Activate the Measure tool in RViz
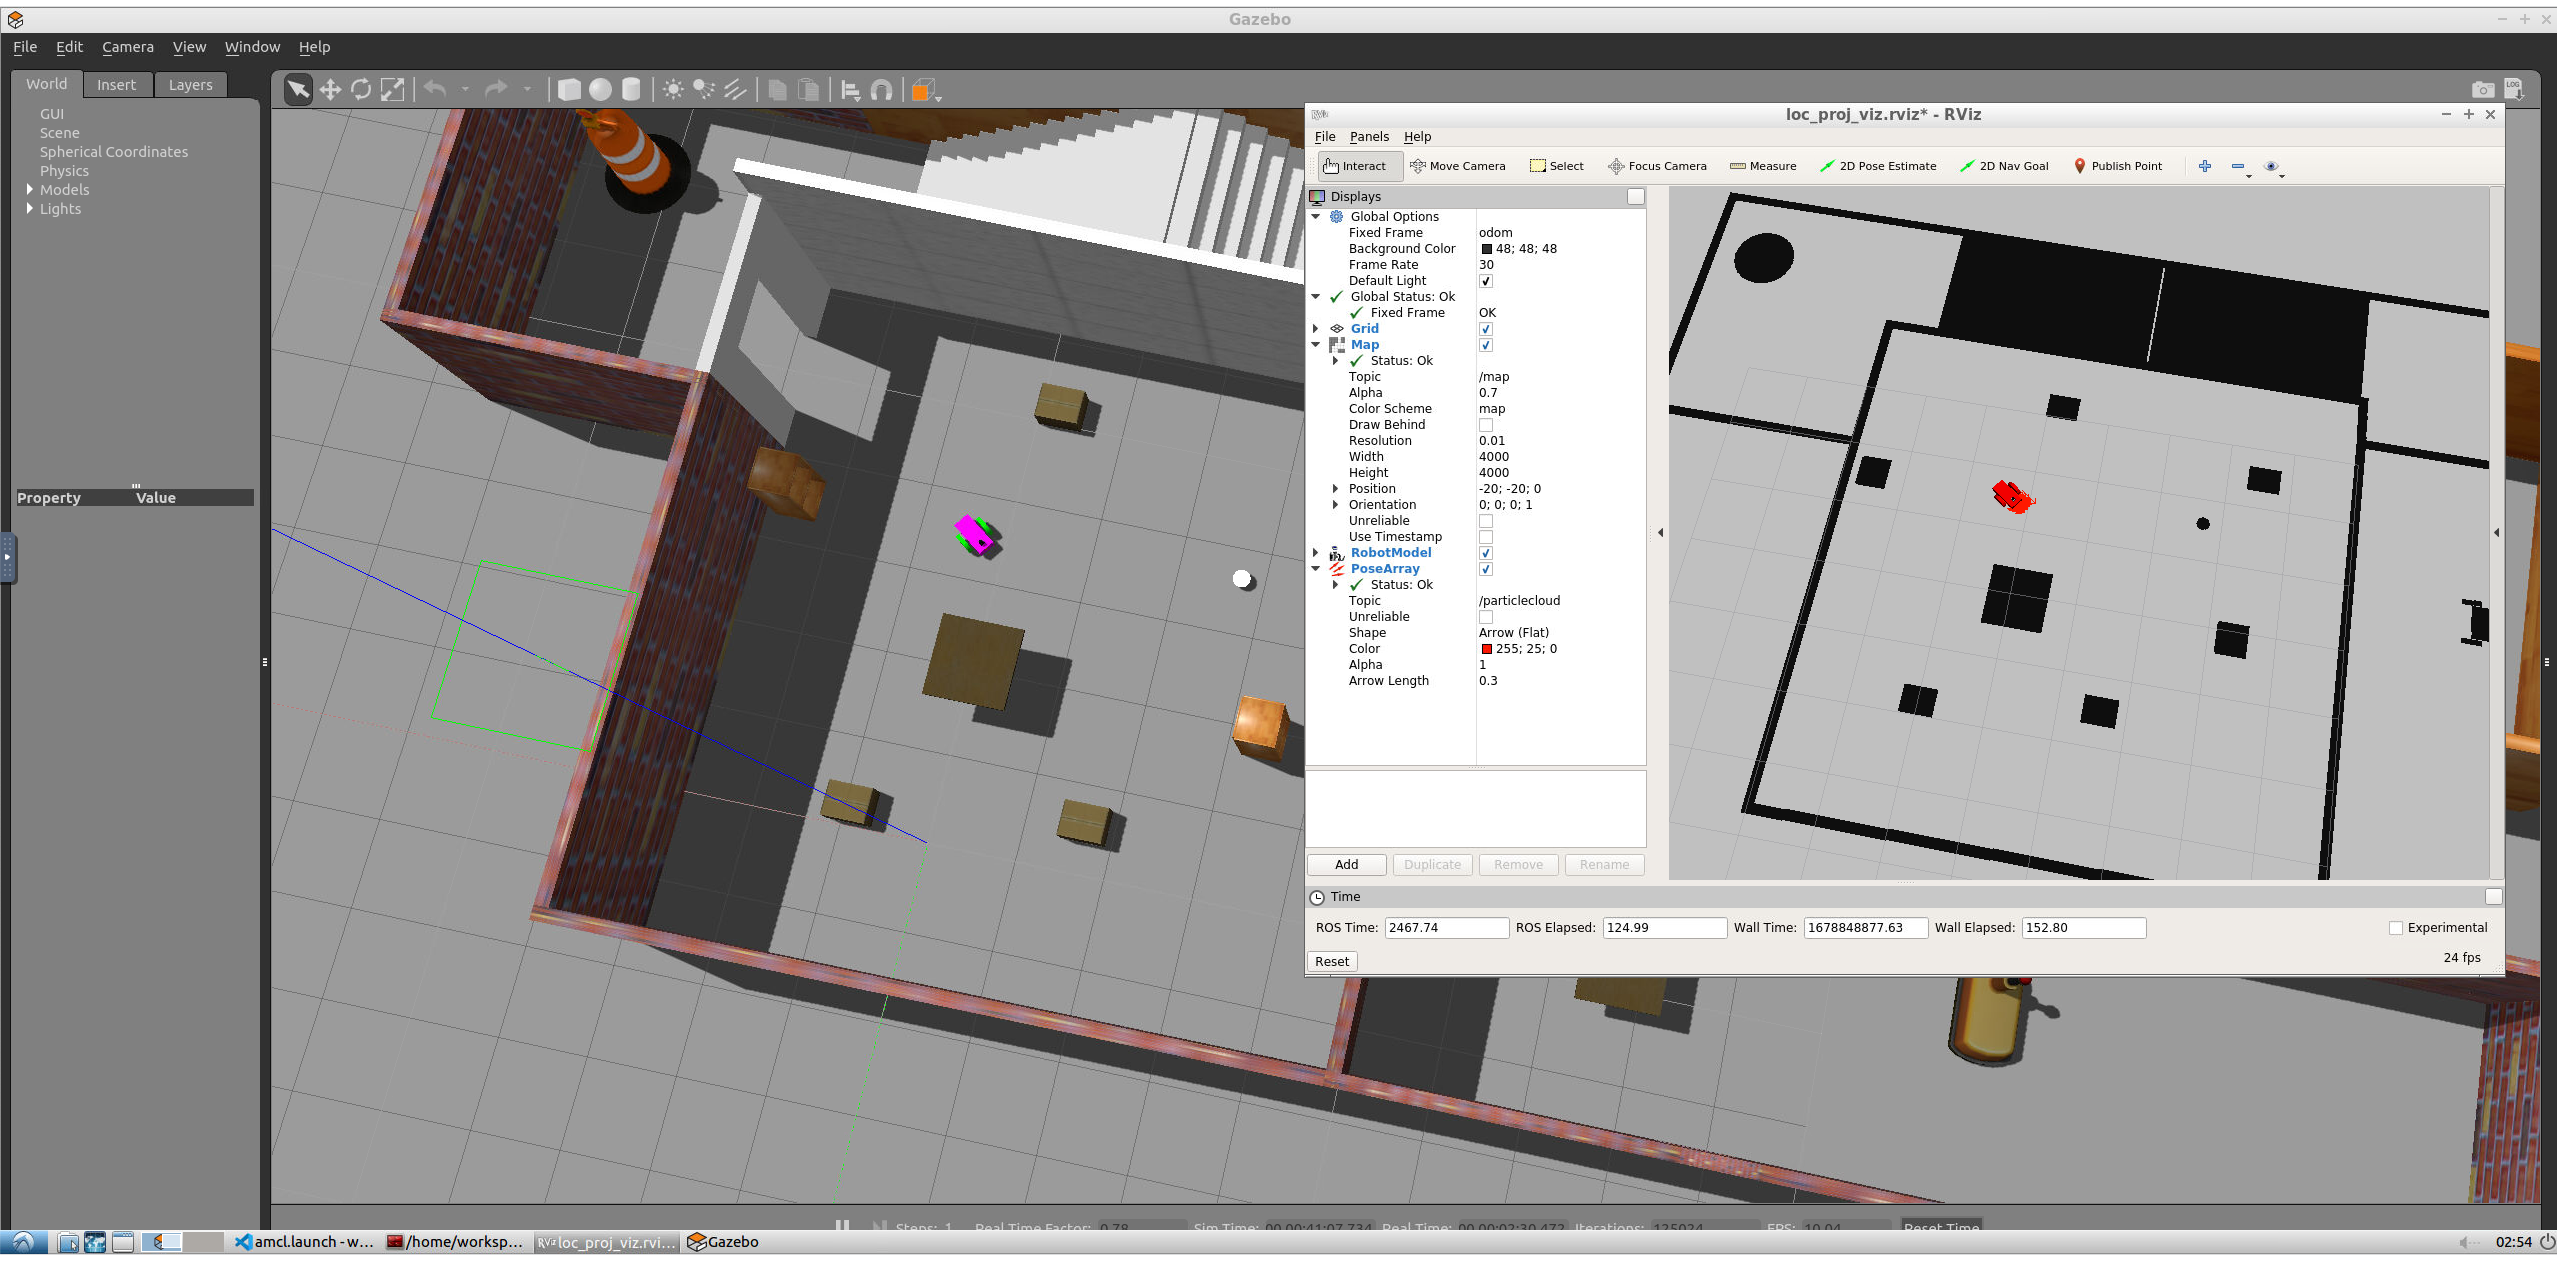Viewport: 2557px width, 1261px height. 1763,166
